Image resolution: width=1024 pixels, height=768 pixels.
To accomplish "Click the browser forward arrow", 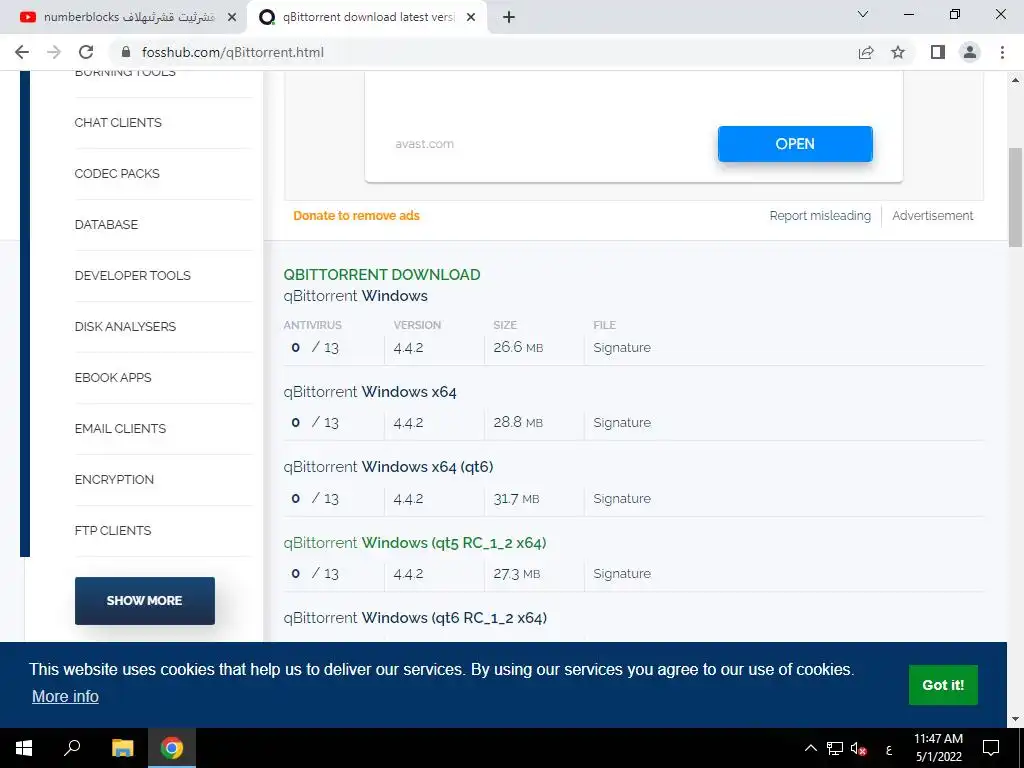I will click(x=54, y=52).
